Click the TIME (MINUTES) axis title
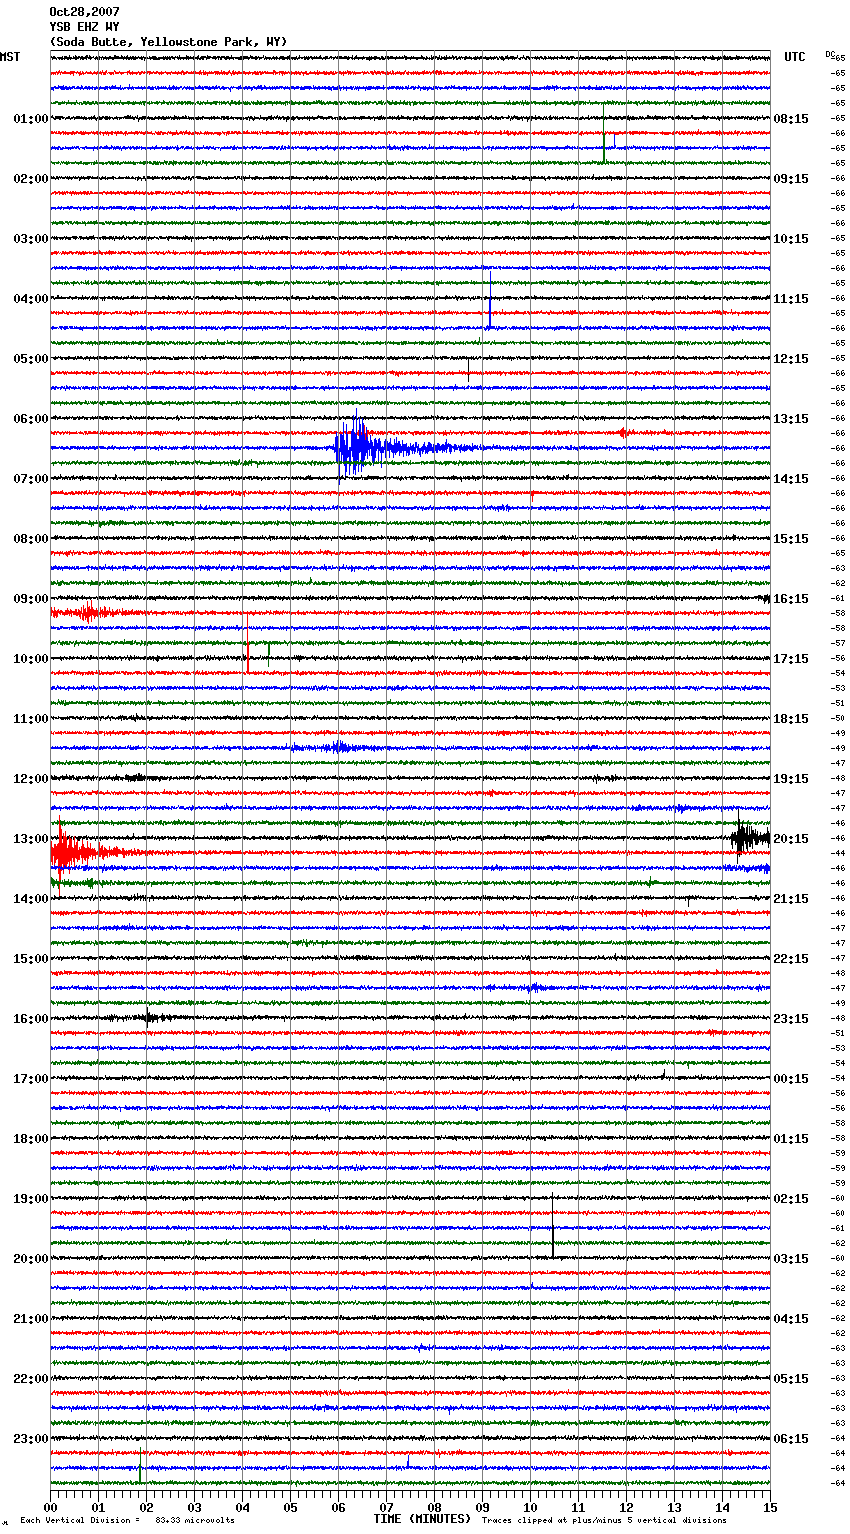This screenshot has height=1534, width=850. pyautogui.click(x=422, y=1519)
